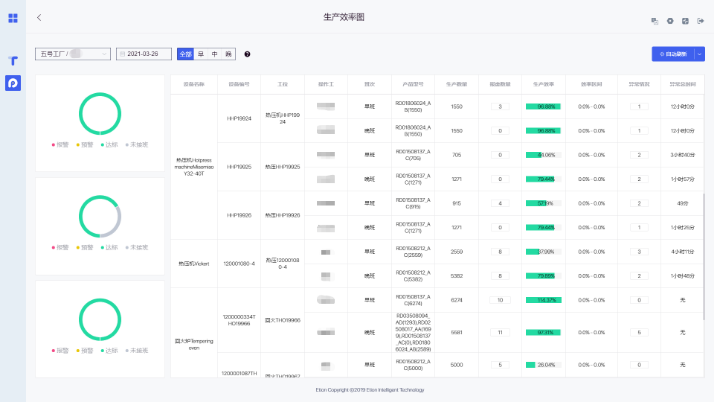Screen dimensions: 714x402
Task: Click the question mark help icon
Action: click(247, 54)
